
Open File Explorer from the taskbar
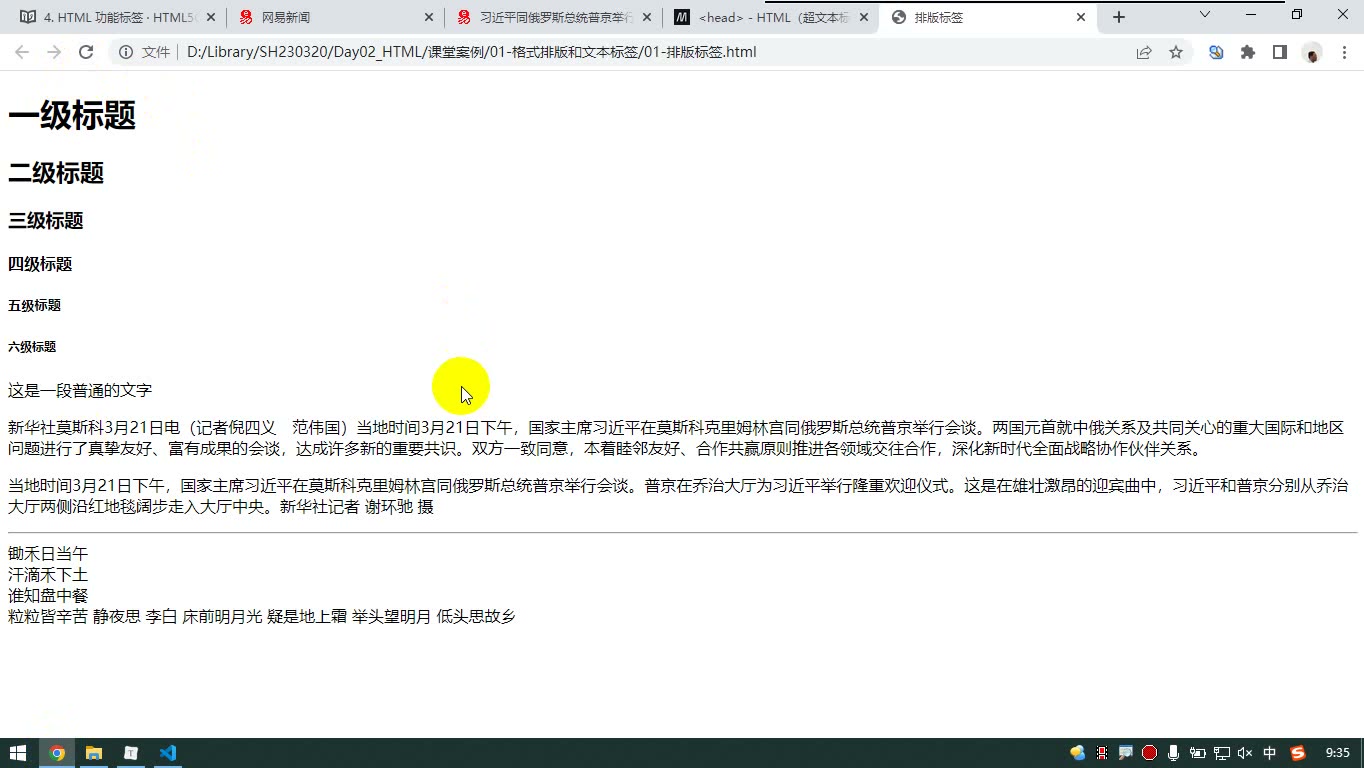(94, 753)
